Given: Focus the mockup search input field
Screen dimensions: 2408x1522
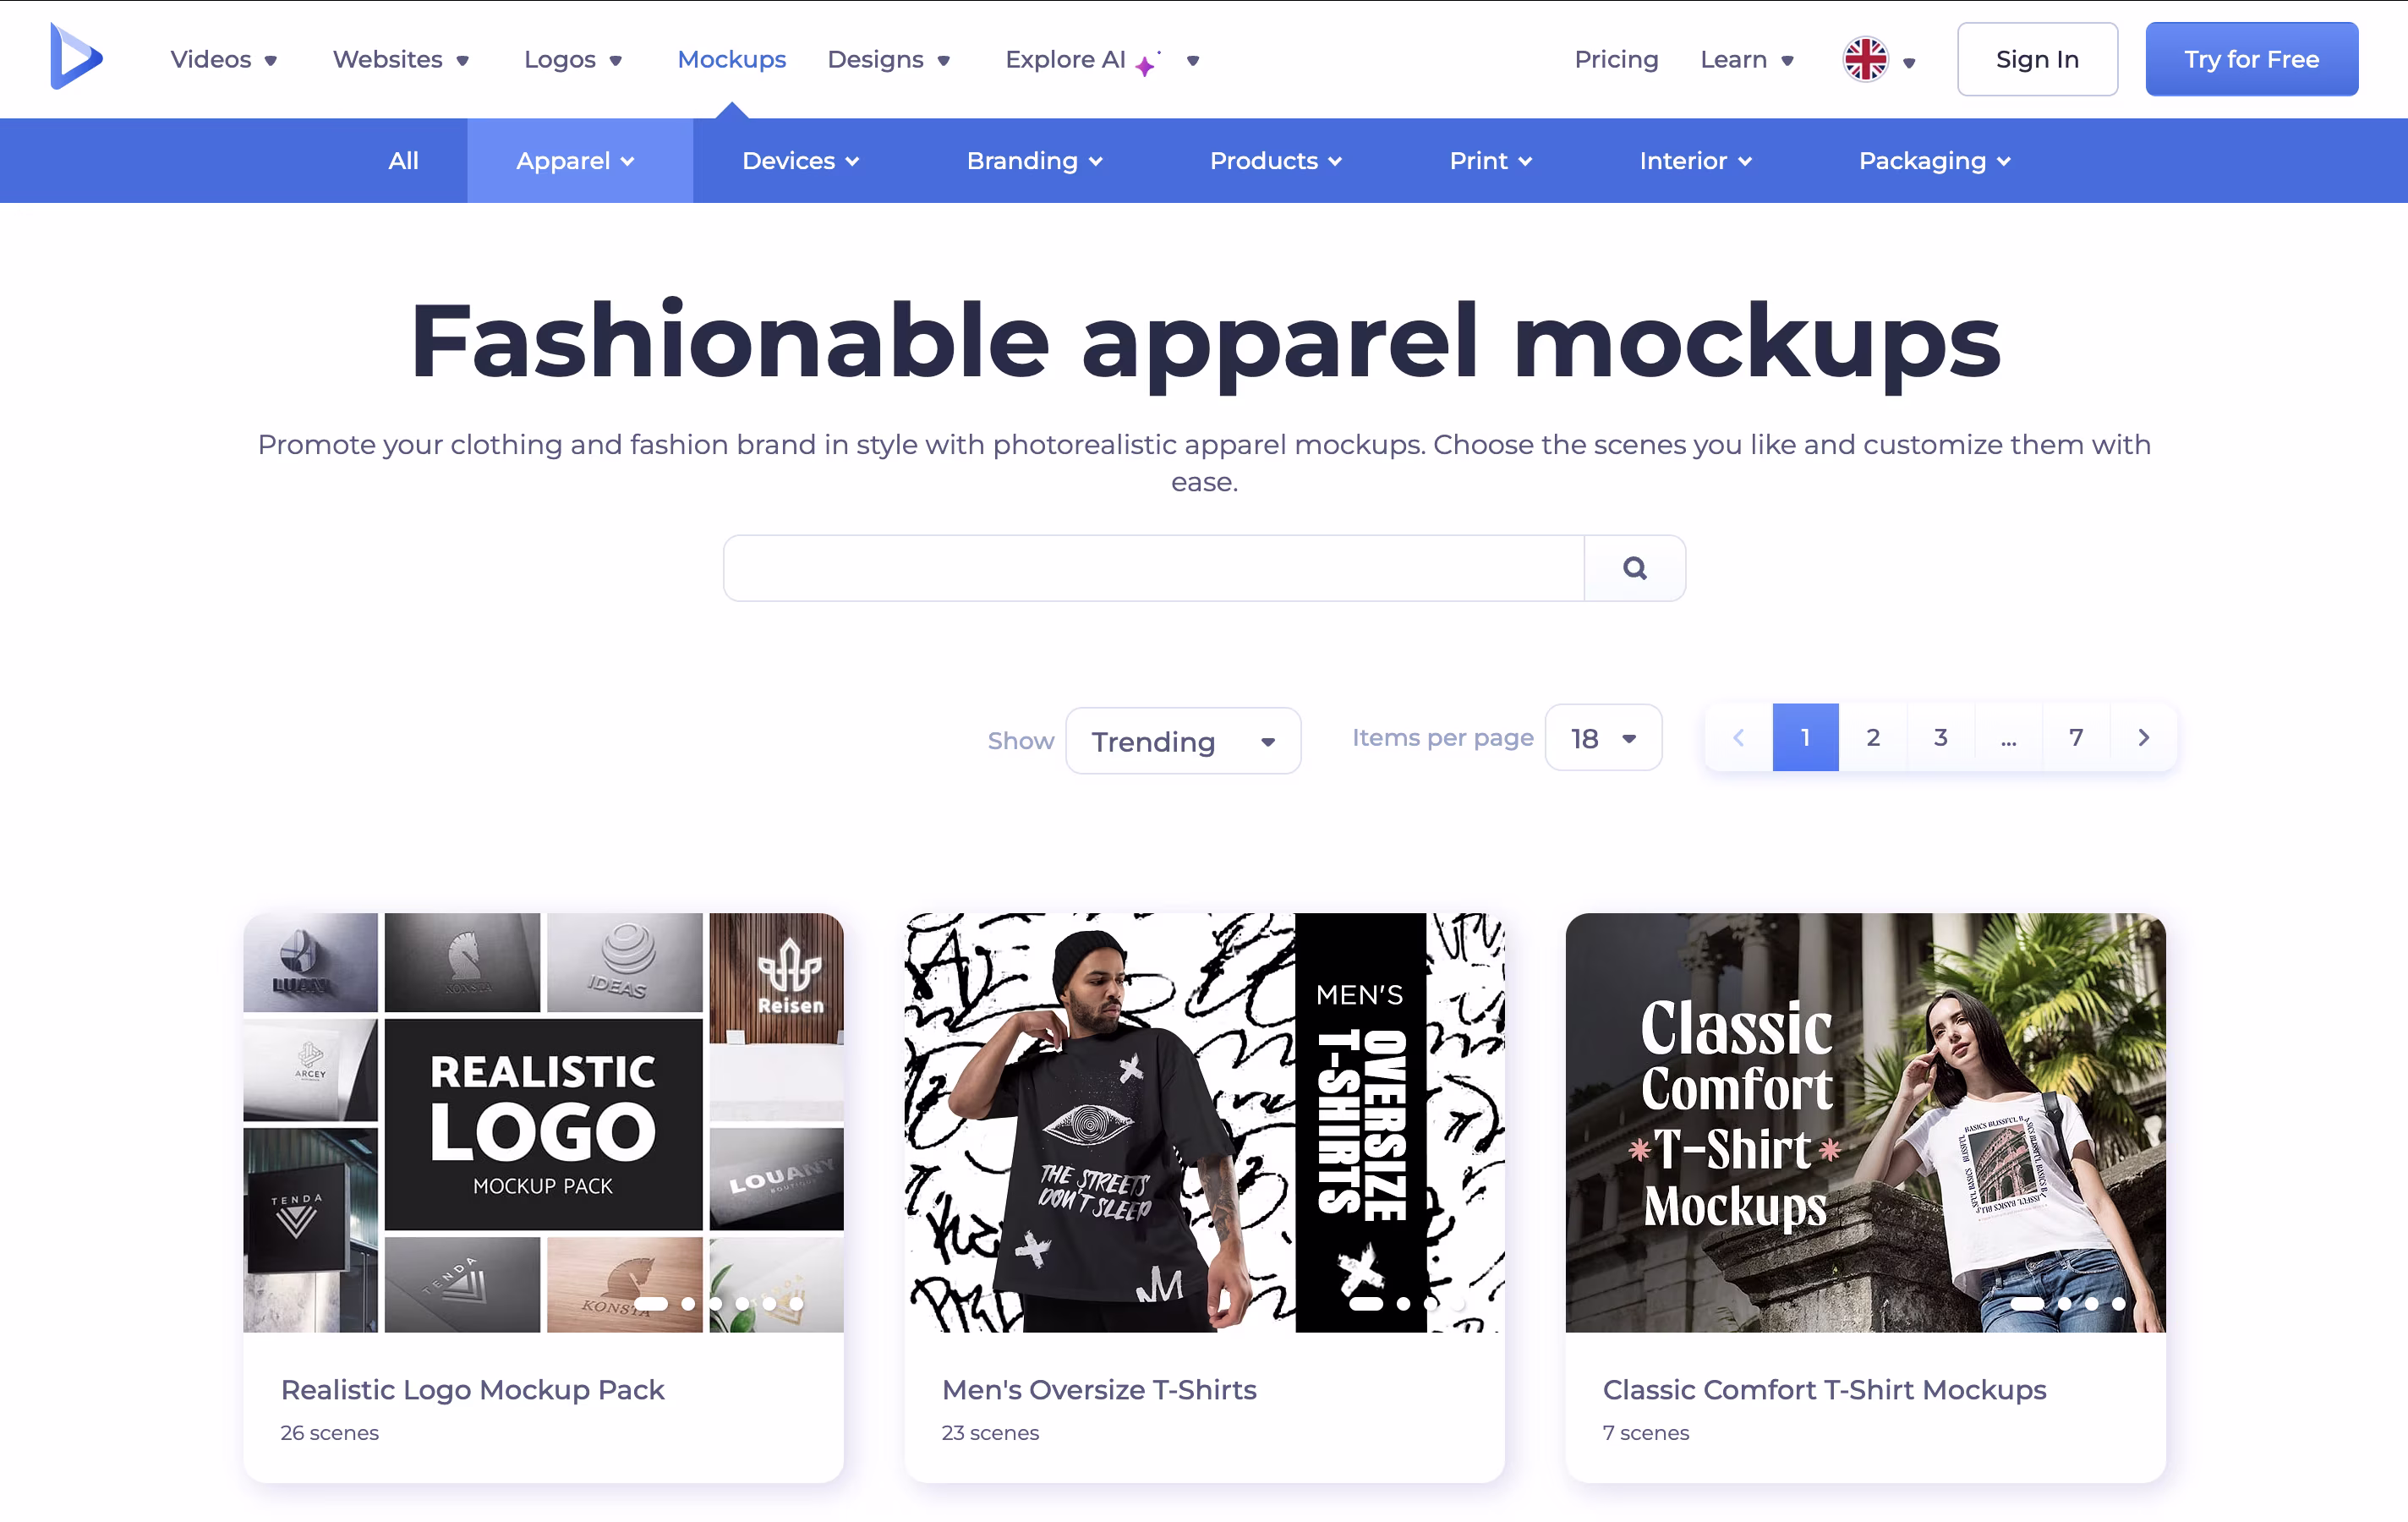Looking at the screenshot, I should click(x=1154, y=568).
